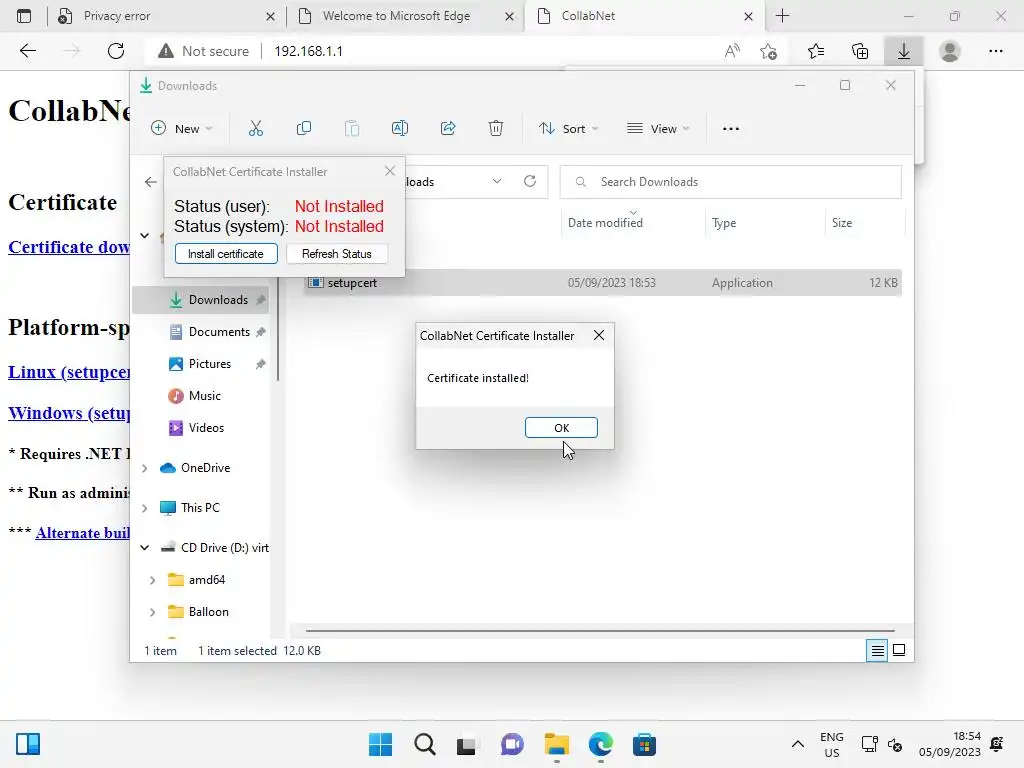Expand the address bar history dropdown

click(497, 182)
